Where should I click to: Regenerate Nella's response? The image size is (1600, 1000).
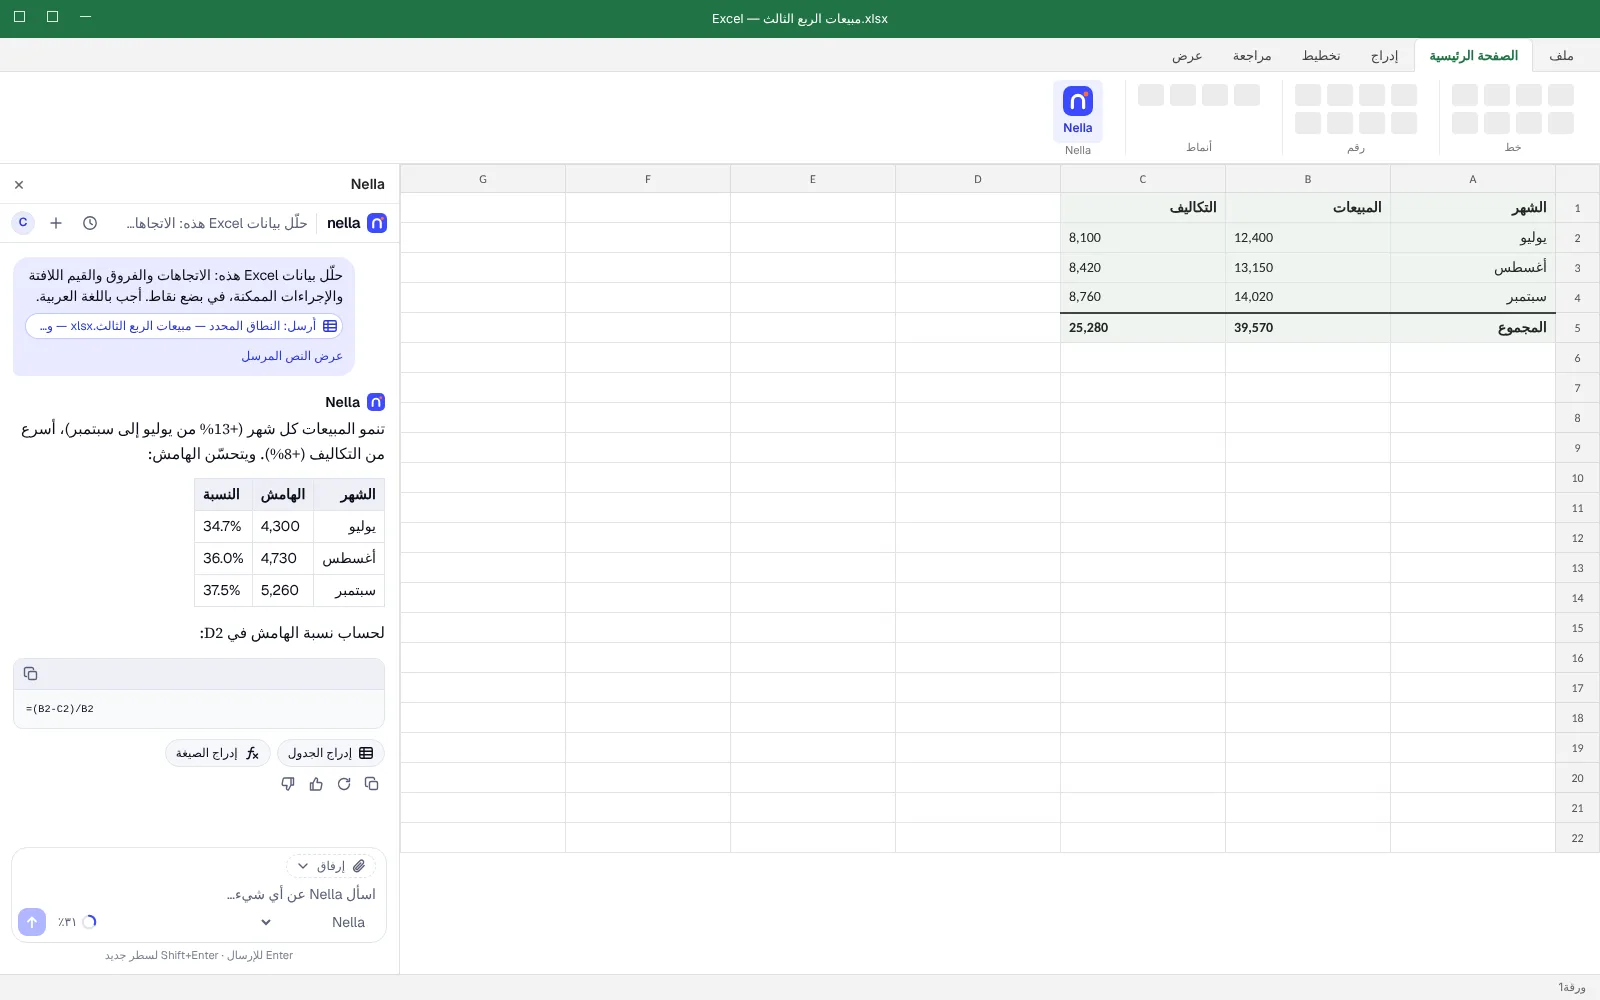[x=344, y=784]
